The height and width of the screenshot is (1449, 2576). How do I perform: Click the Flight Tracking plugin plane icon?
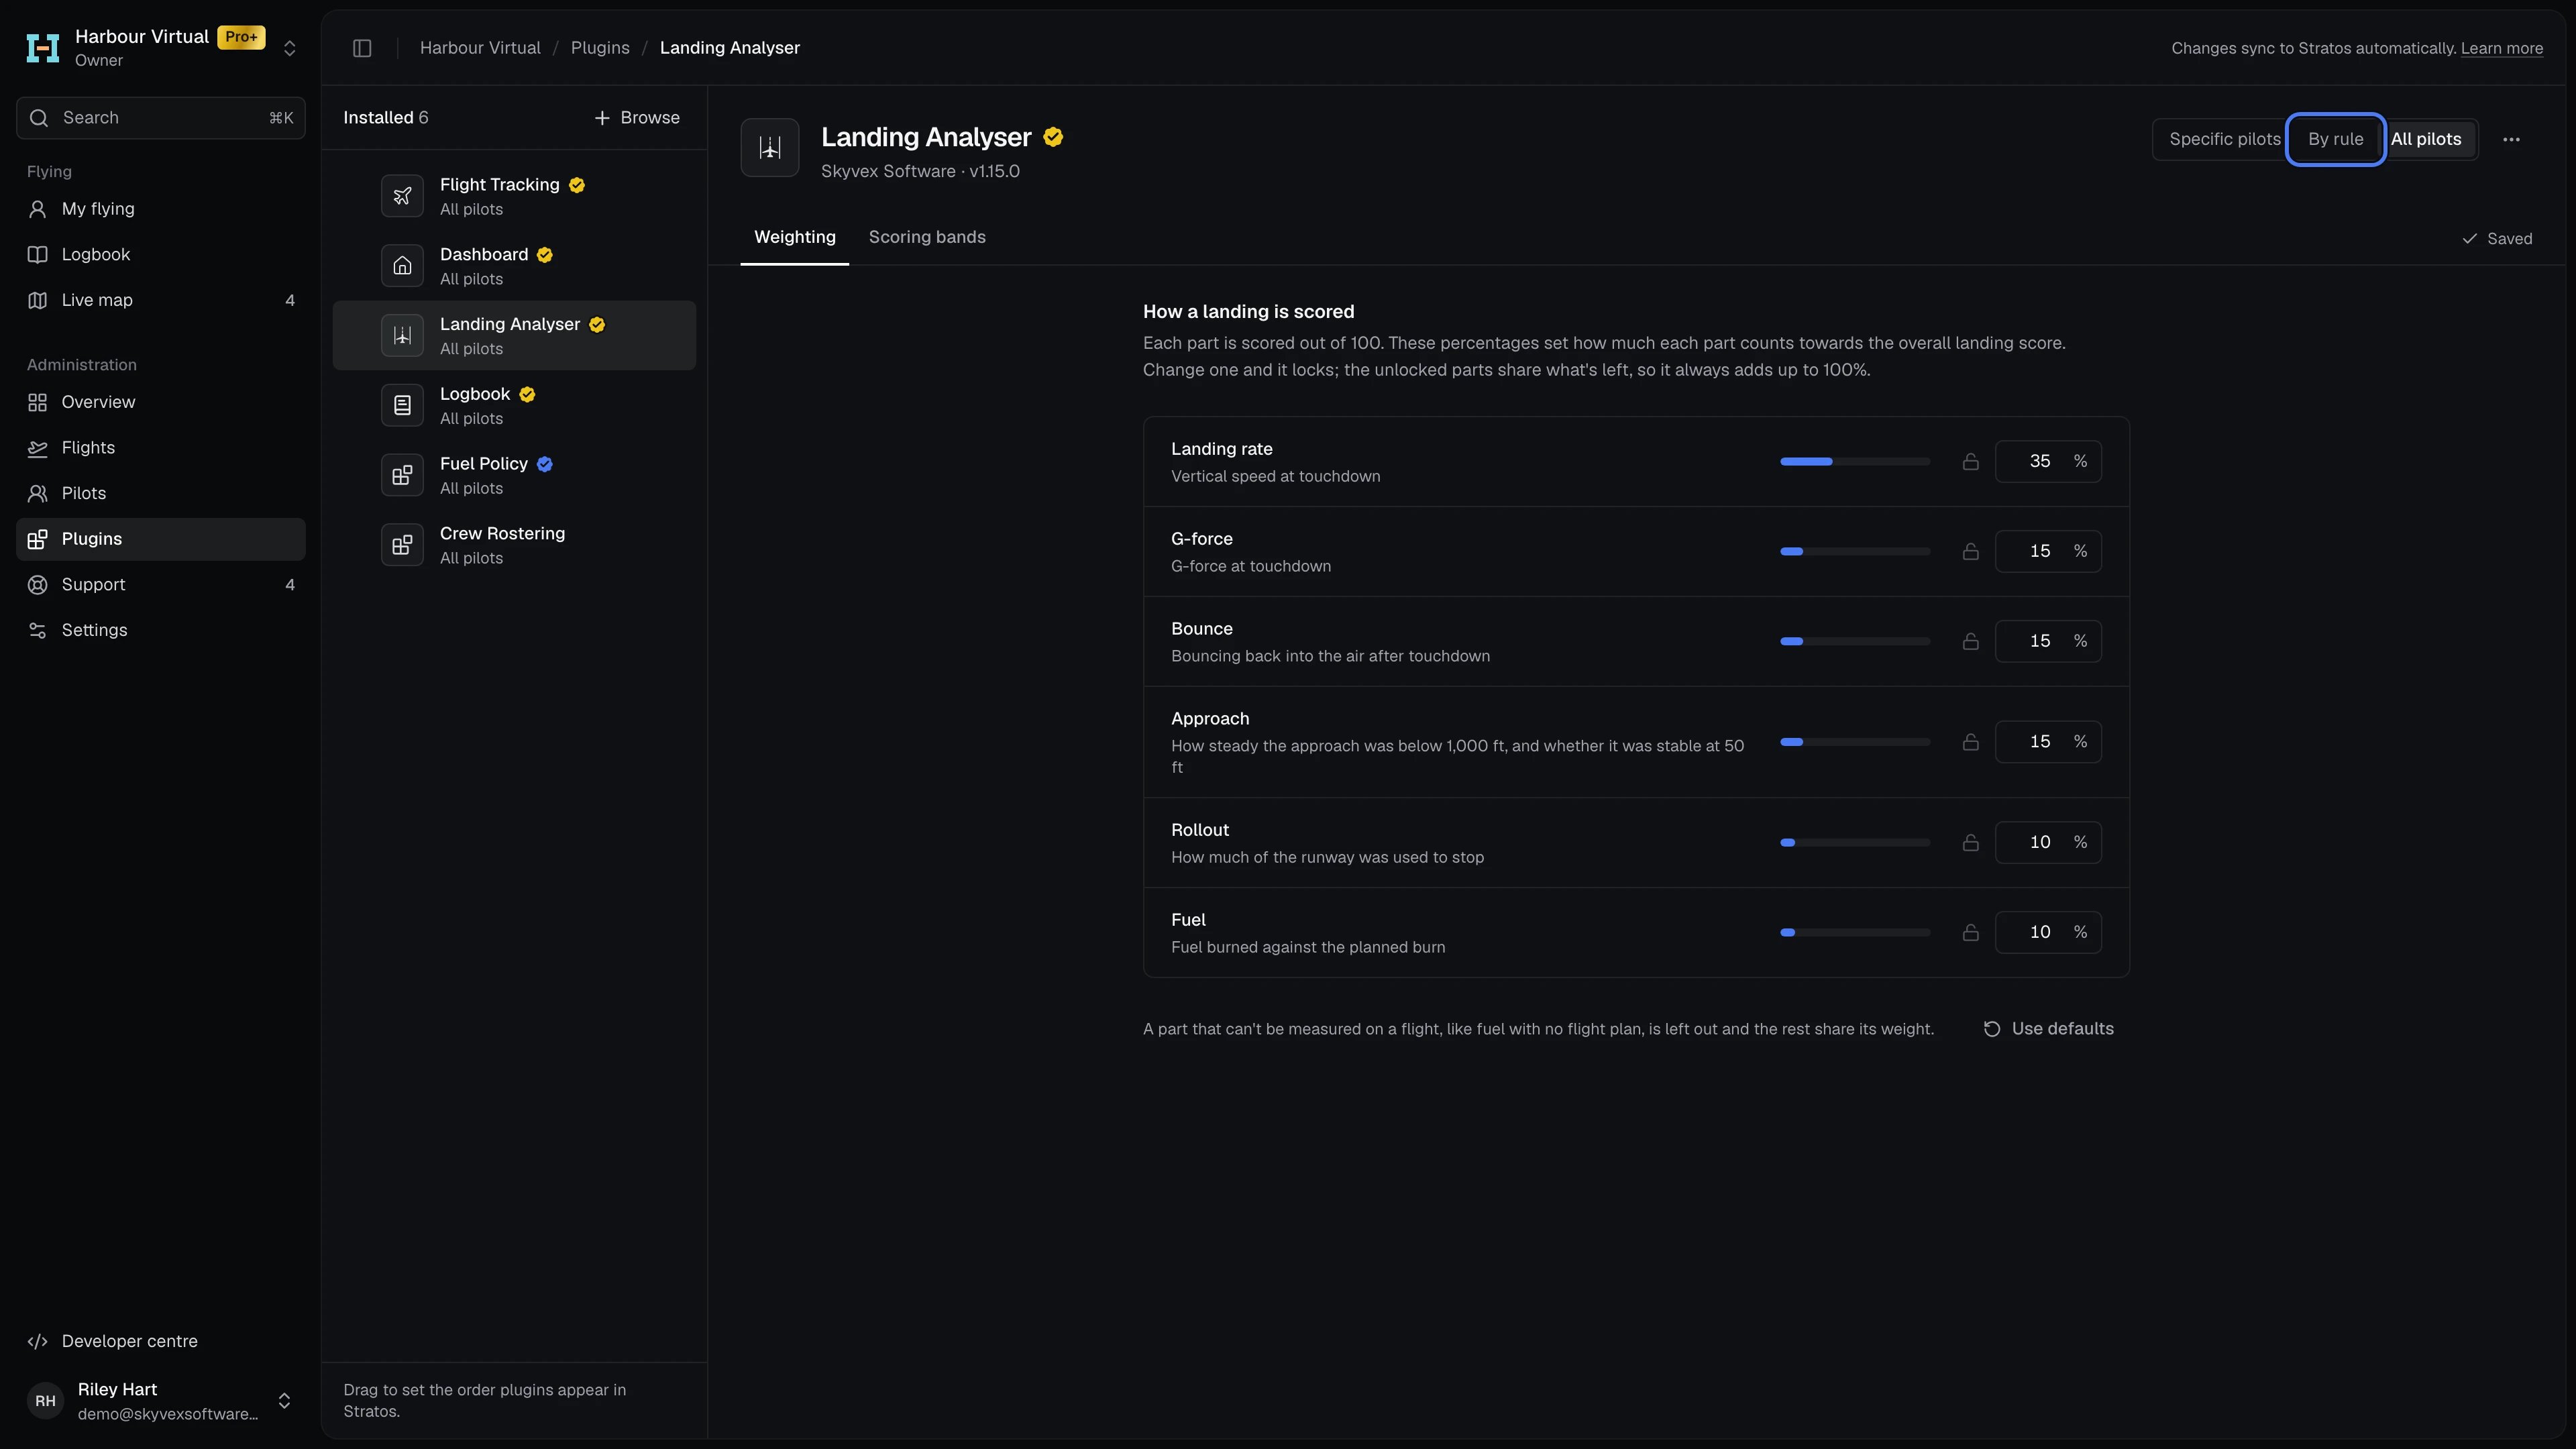click(x=402, y=196)
